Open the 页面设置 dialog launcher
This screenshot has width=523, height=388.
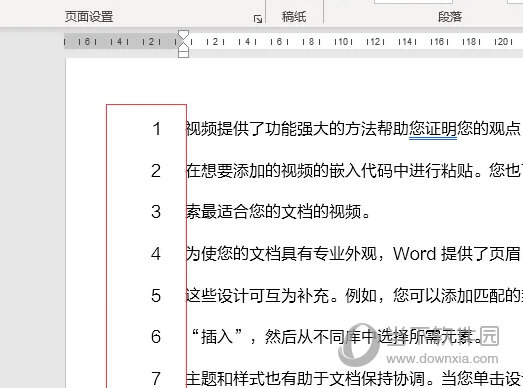tap(257, 19)
